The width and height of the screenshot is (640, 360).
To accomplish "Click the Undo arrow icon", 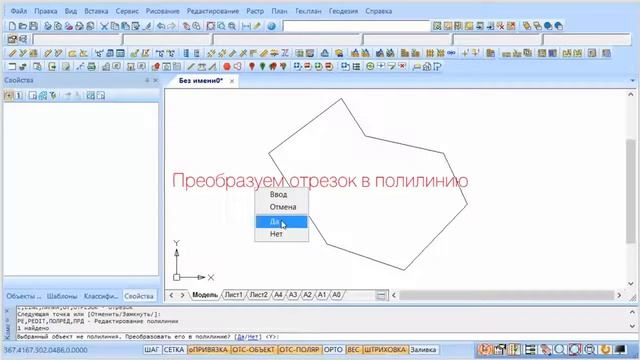I will (x=161, y=26).
